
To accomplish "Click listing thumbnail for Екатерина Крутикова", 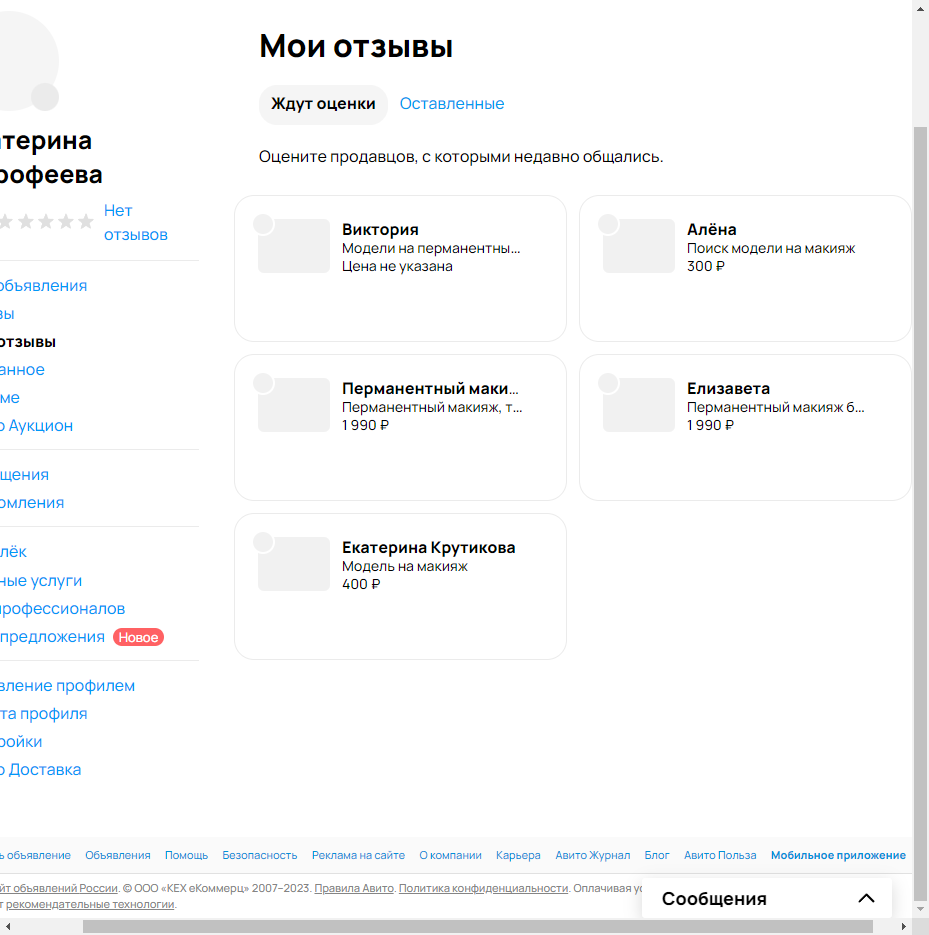I will 294,564.
